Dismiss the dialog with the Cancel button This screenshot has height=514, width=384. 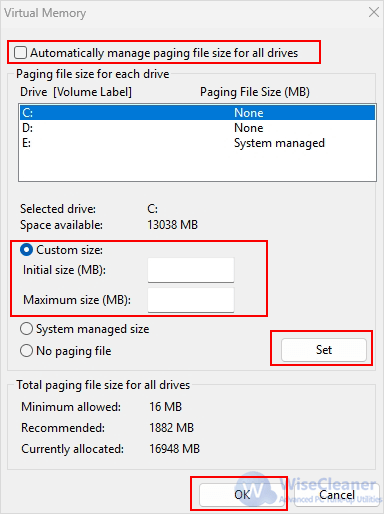pyautogui.click(x=337, y=495)
